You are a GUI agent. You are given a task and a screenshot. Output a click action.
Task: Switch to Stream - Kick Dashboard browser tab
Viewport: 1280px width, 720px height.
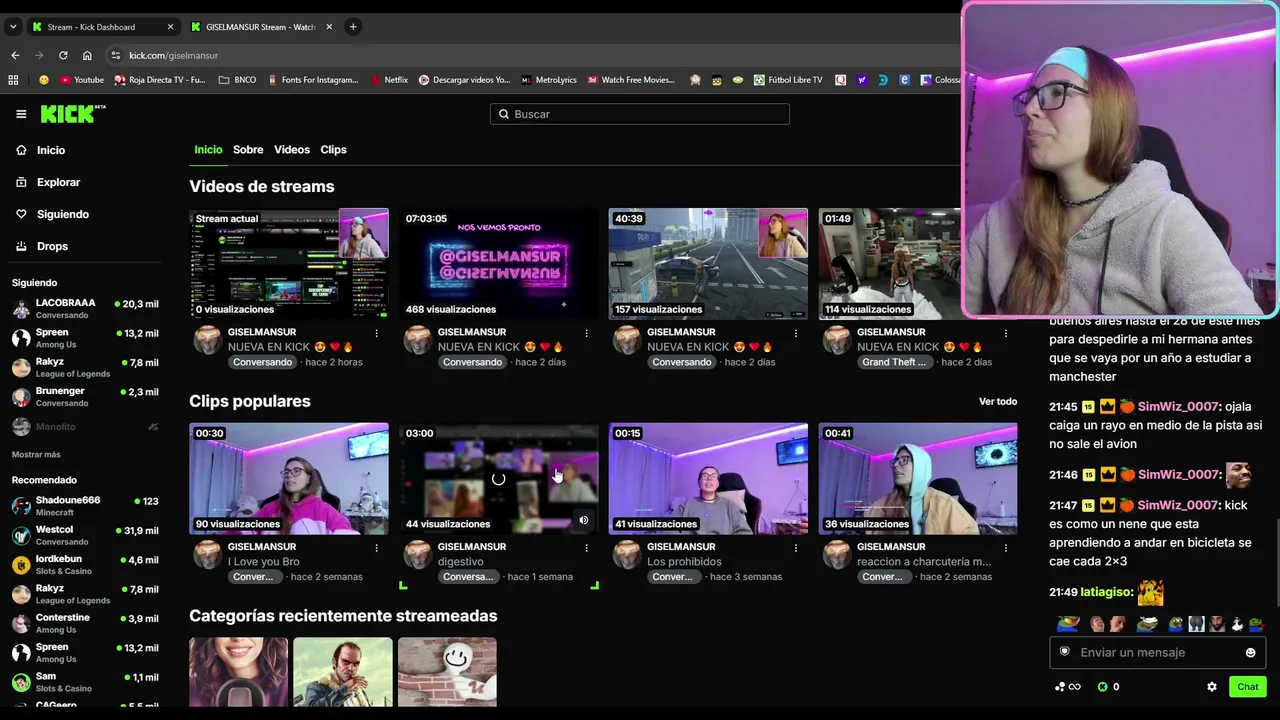click(91, 27)
